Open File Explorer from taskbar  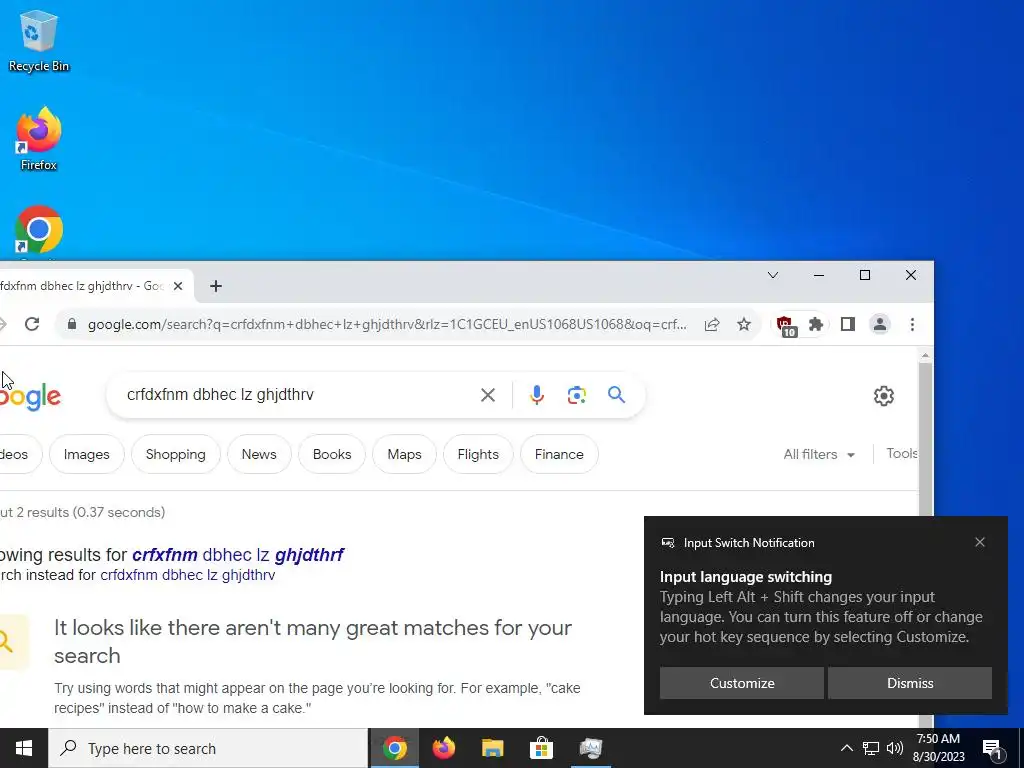492,748
